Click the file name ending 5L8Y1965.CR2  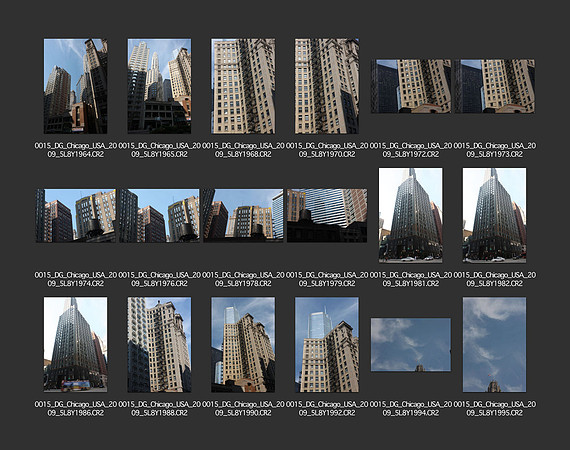point(159,150)
